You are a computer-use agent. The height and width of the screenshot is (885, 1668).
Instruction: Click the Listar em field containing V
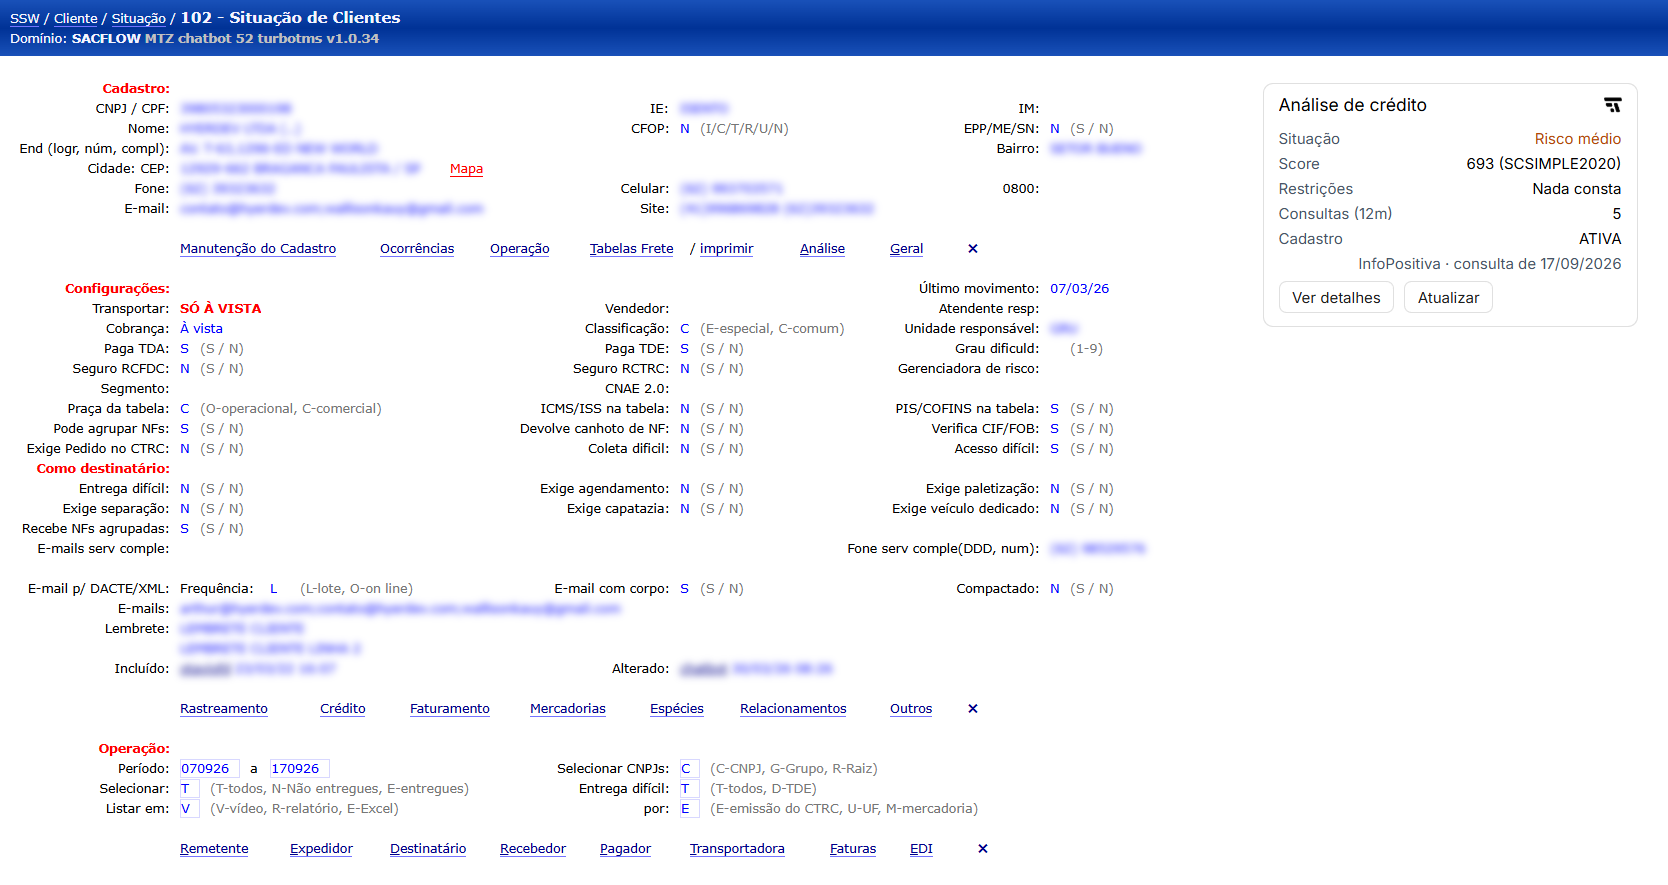click(189, 809)
